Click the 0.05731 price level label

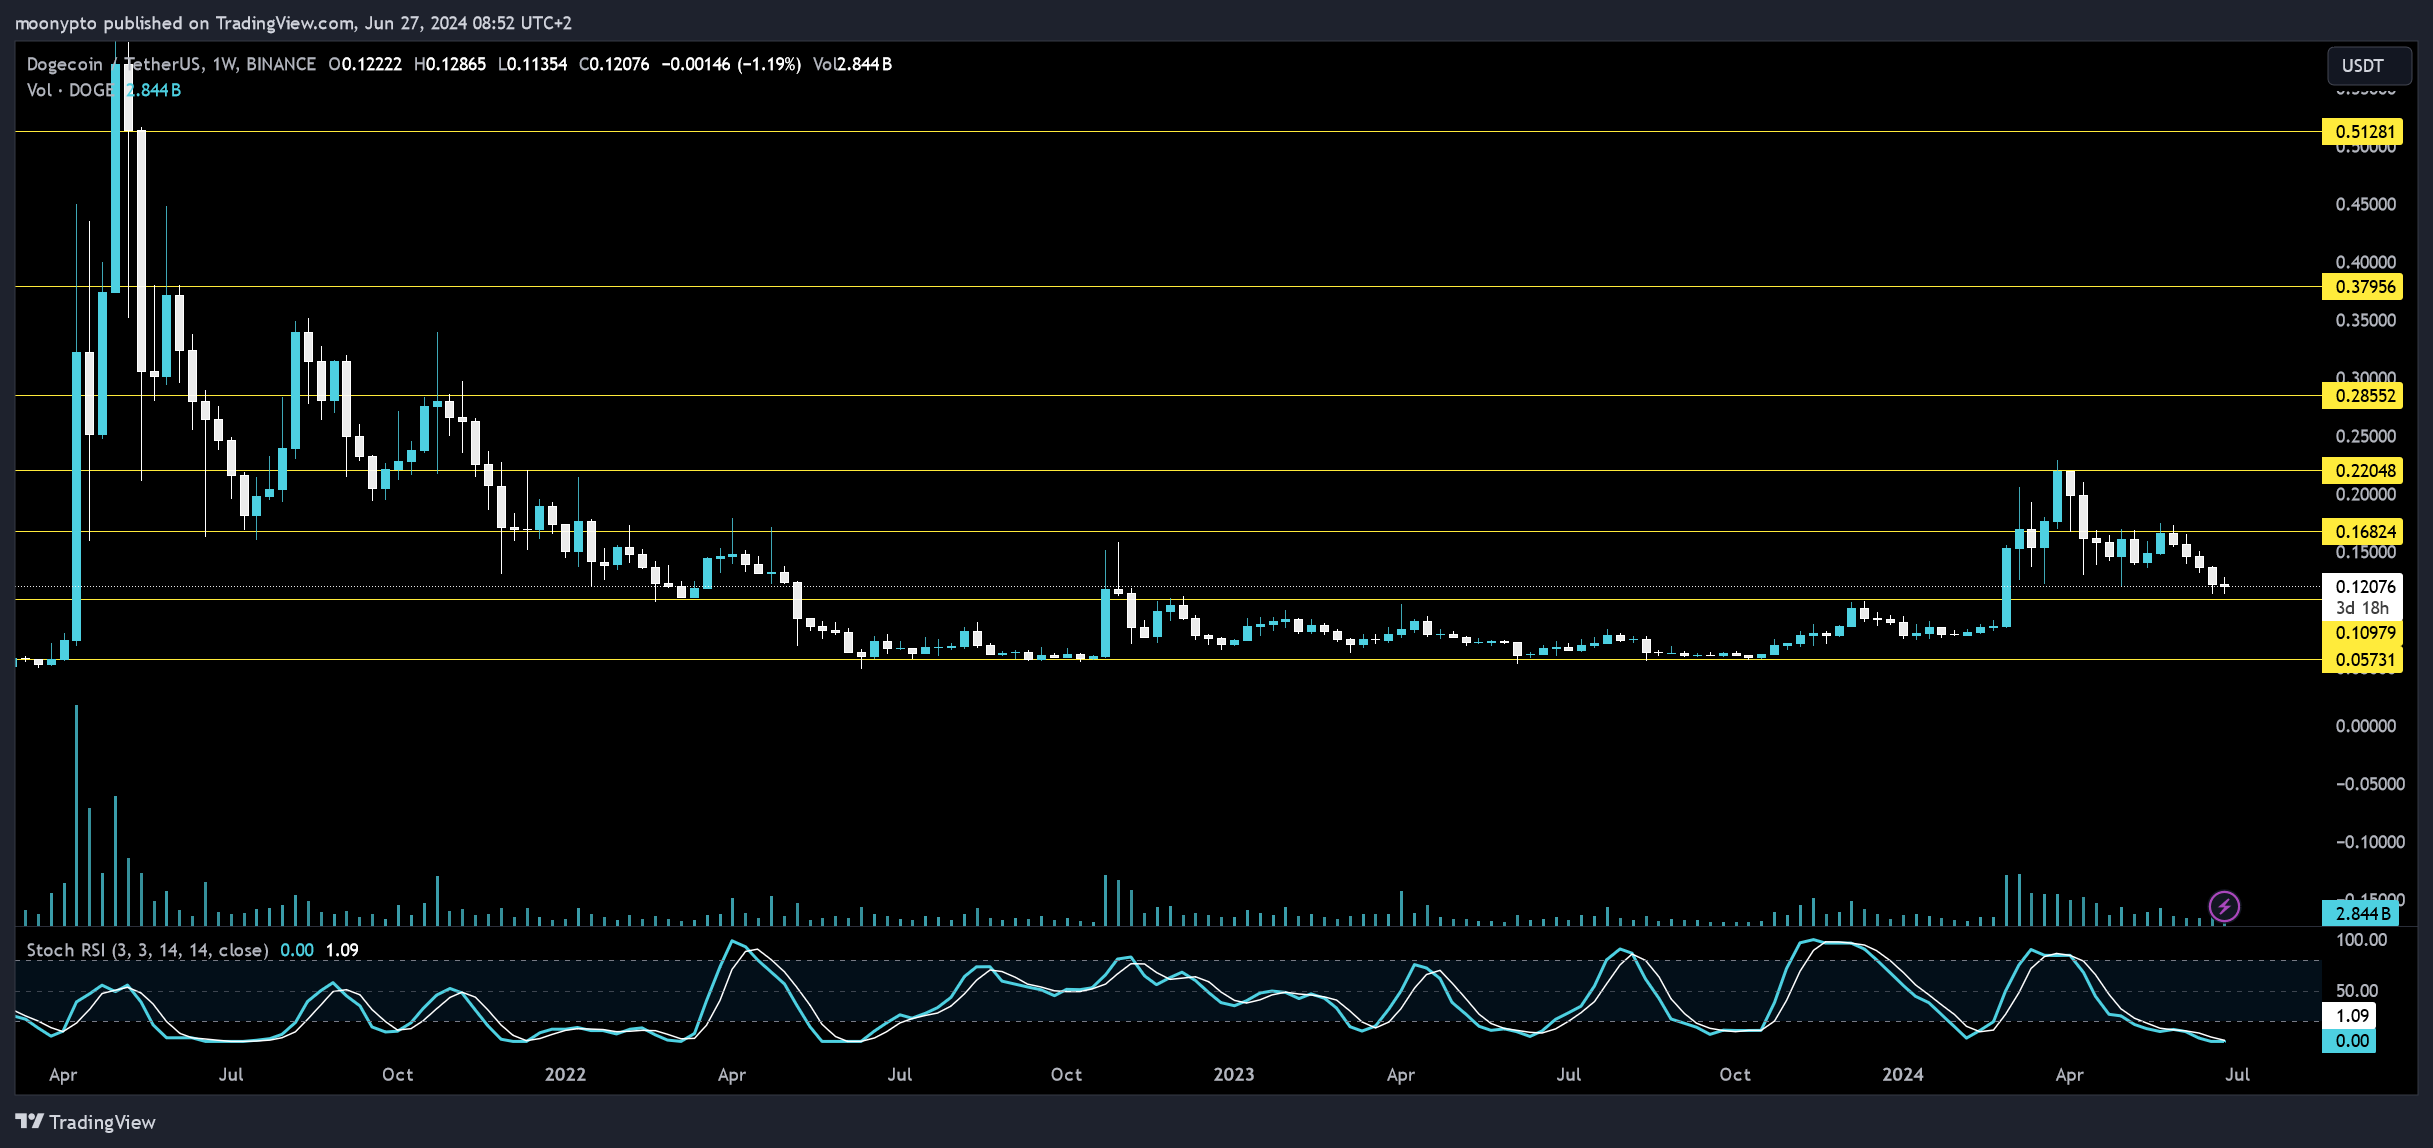[x=2362, y=660]
